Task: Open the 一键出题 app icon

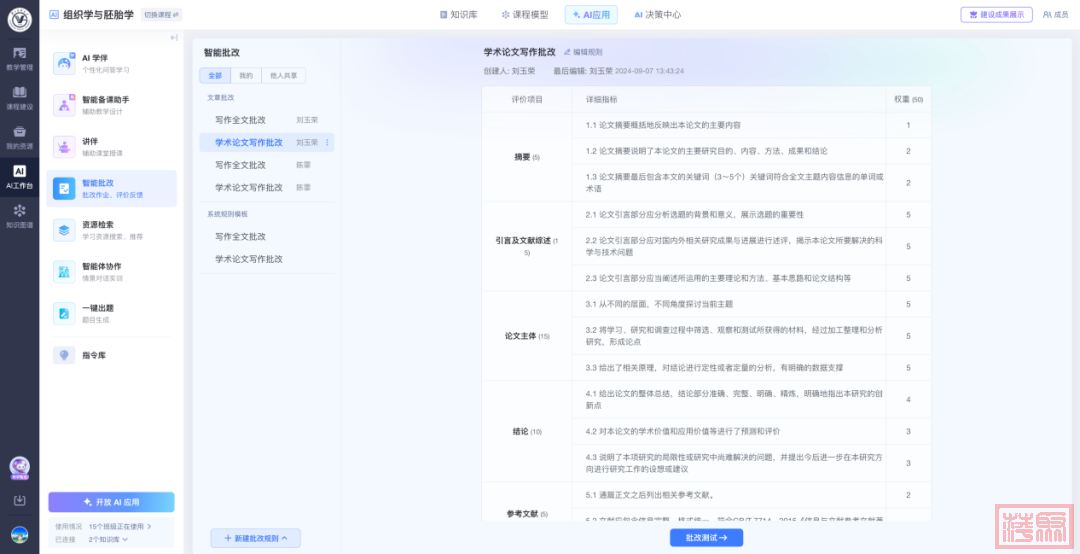Action: tap(64, 314)
